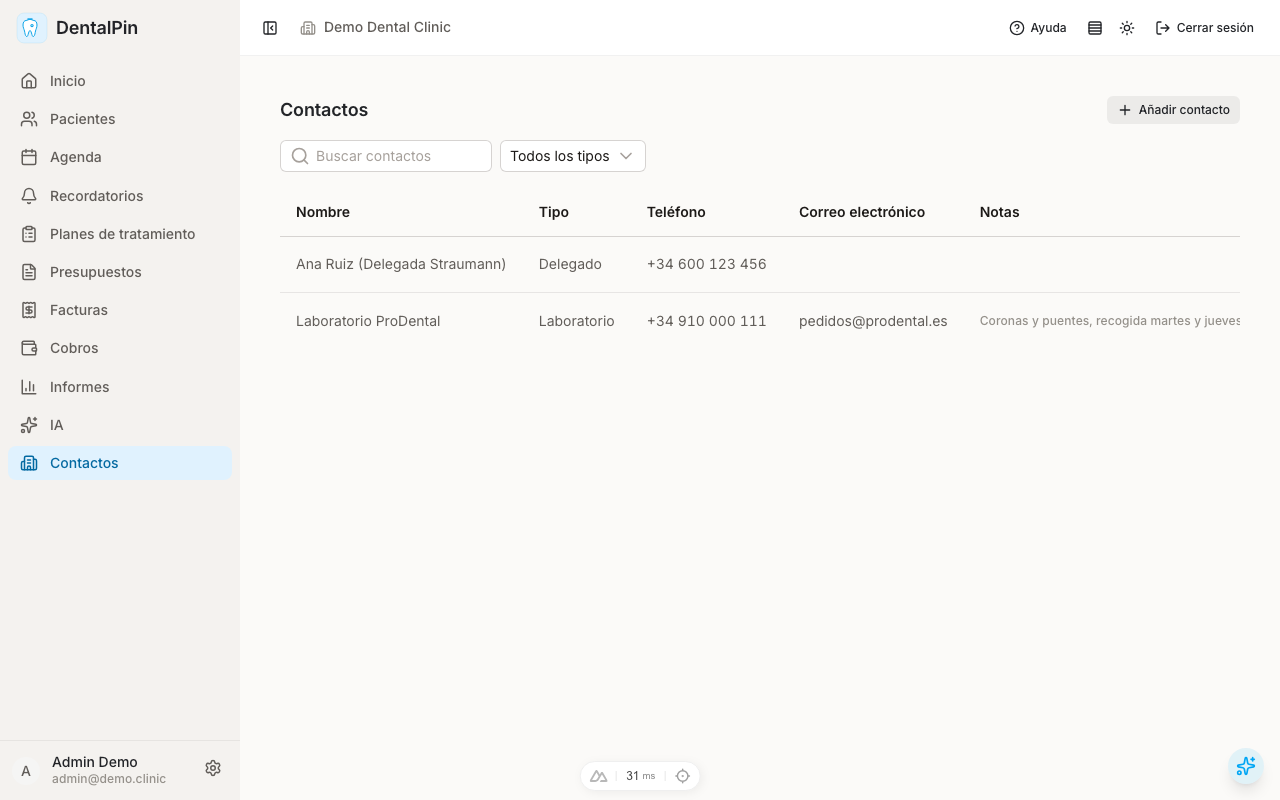
Task: Open Demo Dental Clinic selector
Action: pos(375,28)
